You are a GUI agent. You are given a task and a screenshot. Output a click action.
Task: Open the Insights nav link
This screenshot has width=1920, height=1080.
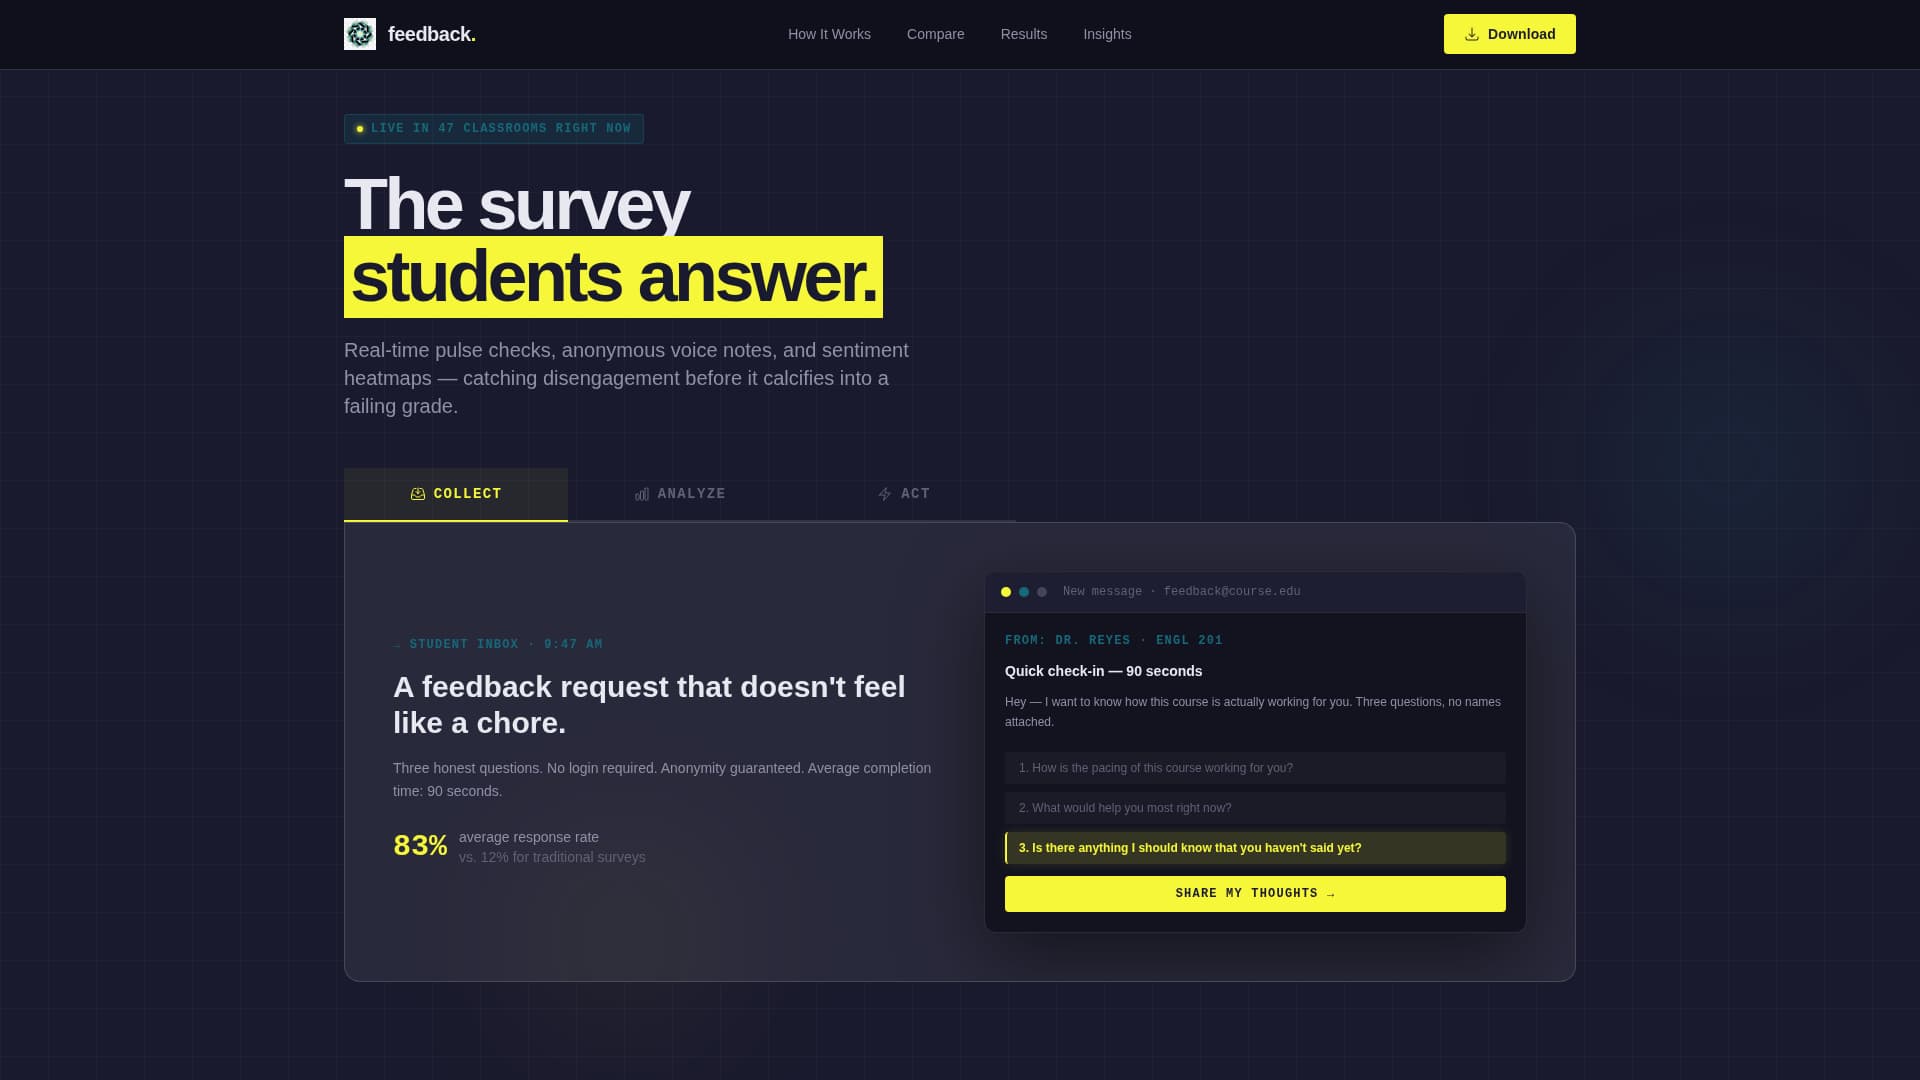(x=1107, y=34)
